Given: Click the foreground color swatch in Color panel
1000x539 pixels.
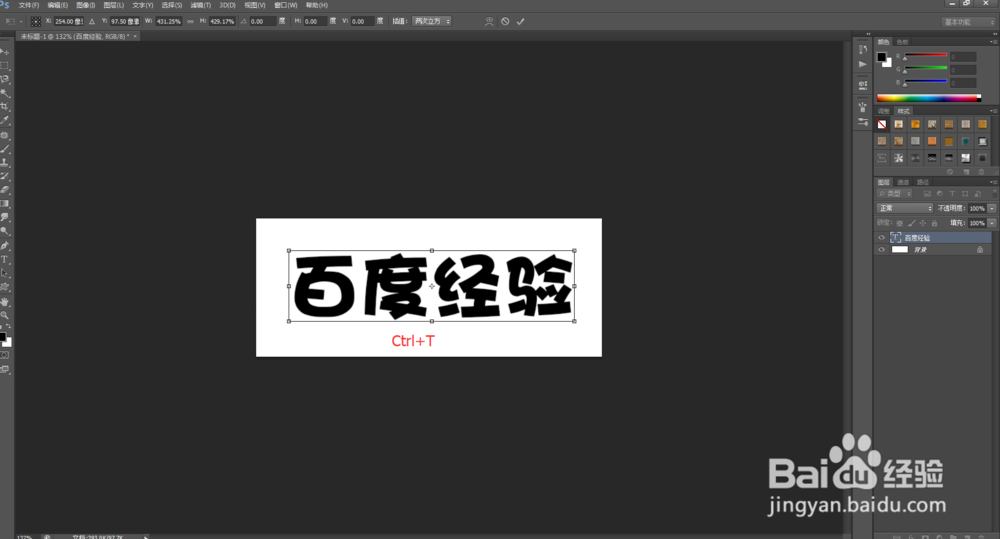Looking at the screenshot, I should 881,57.
